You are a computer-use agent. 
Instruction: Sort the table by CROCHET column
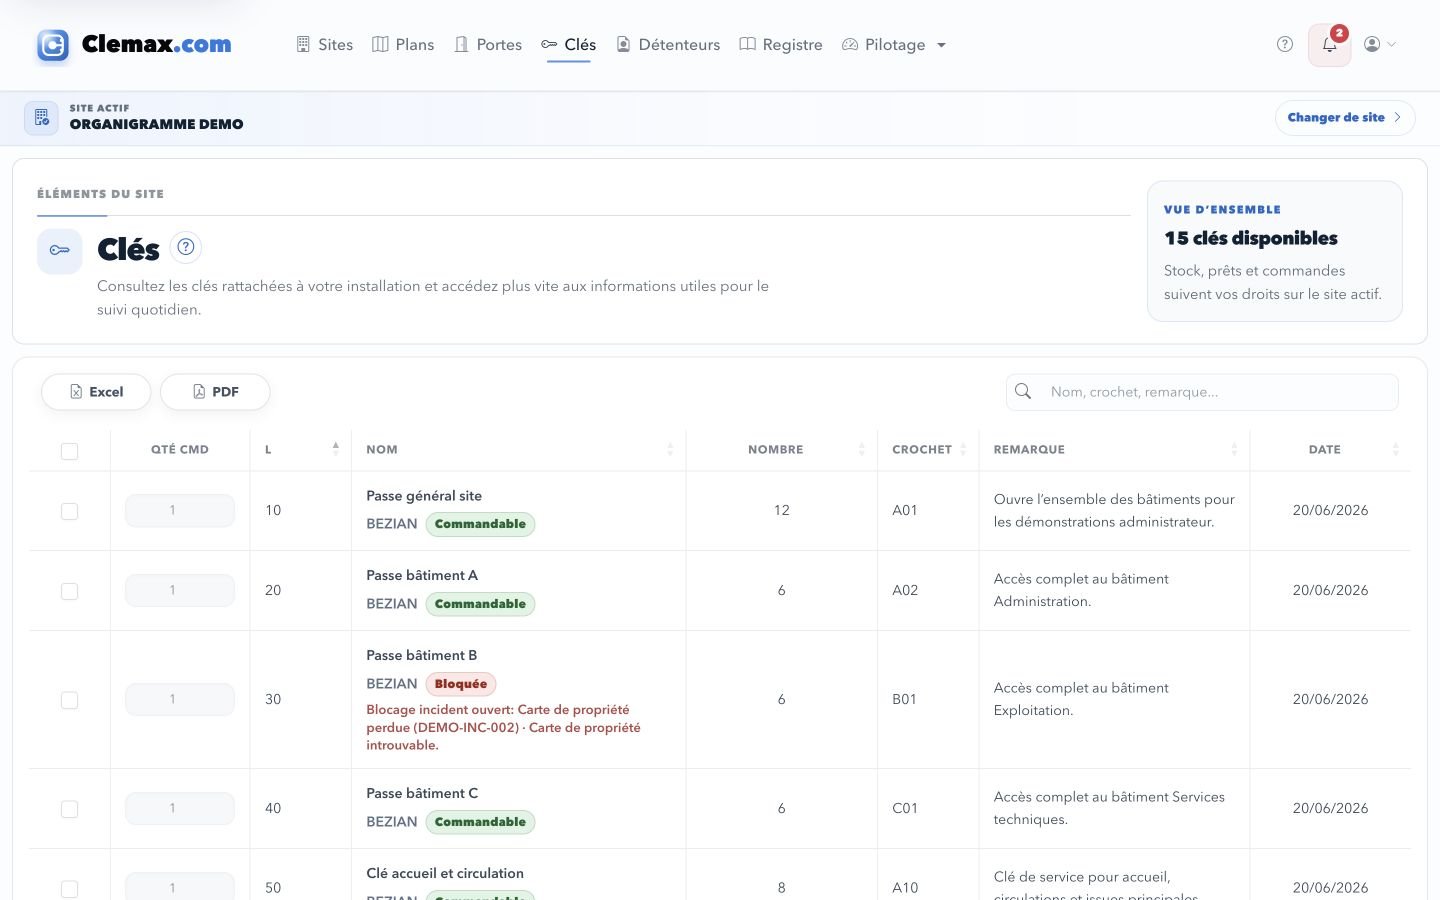click(928, 449)
